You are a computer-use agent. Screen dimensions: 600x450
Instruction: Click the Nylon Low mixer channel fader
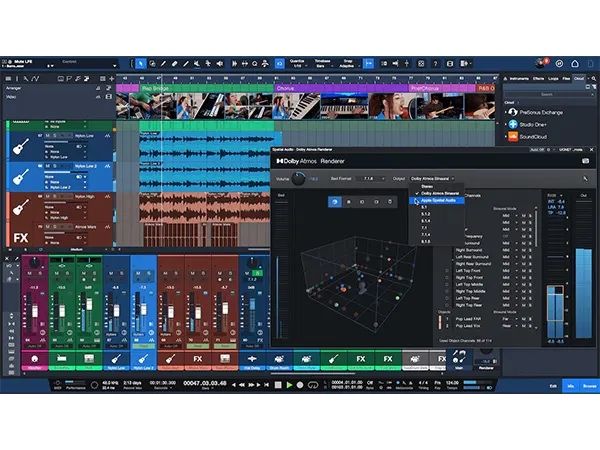116,311
